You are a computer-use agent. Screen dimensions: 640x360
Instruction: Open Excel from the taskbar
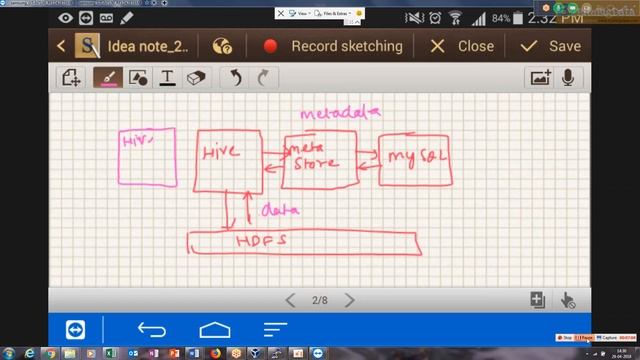[111, 353]
